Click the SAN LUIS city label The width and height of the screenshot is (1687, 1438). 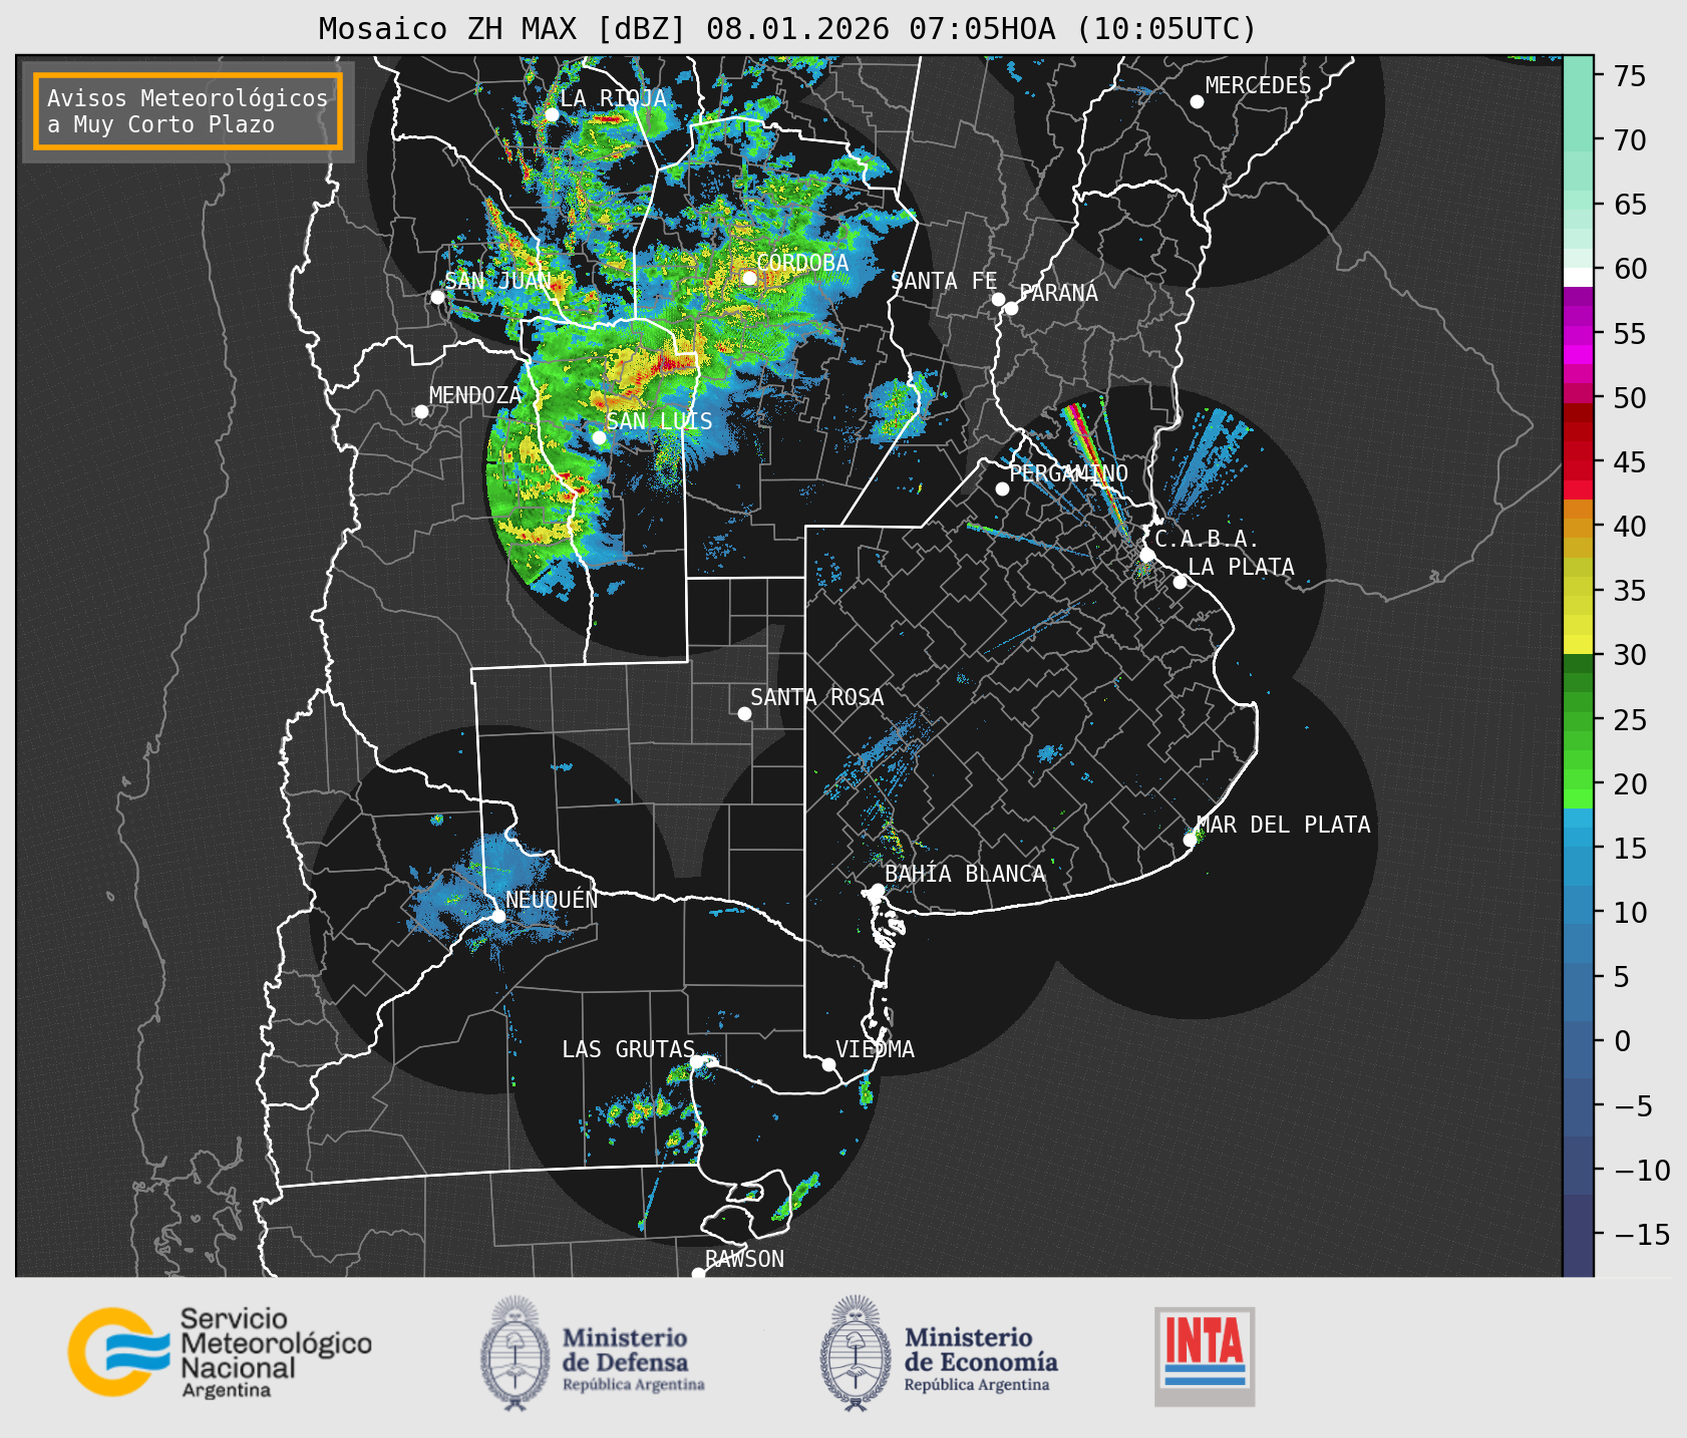tap(660, 421)
